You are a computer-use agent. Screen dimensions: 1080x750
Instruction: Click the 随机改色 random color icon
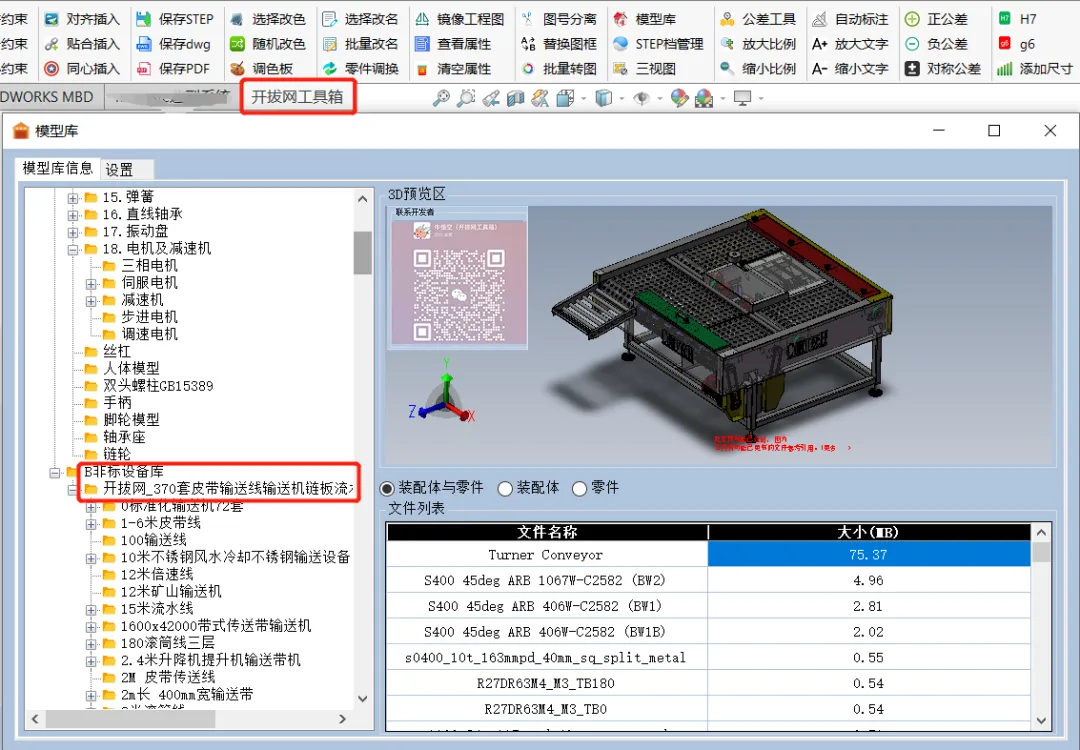click(x=237, y=44)
